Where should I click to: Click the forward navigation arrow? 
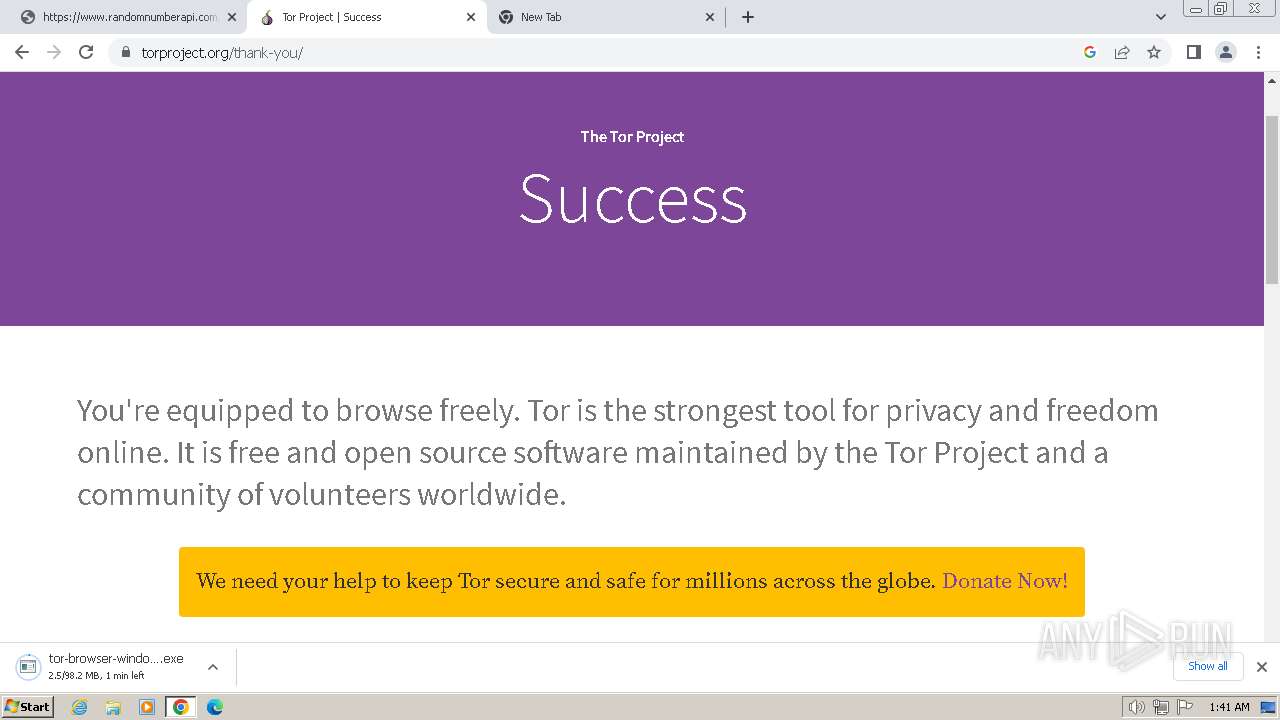[54, 52]
